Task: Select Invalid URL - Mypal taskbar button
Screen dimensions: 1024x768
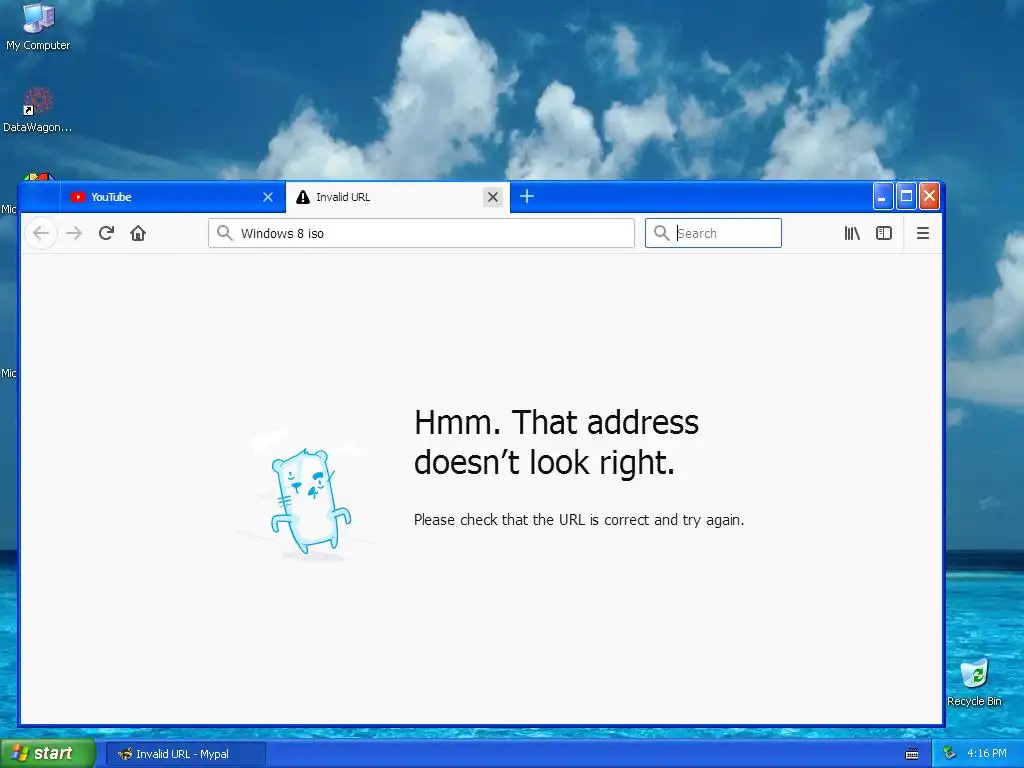Action: [185, 754]
